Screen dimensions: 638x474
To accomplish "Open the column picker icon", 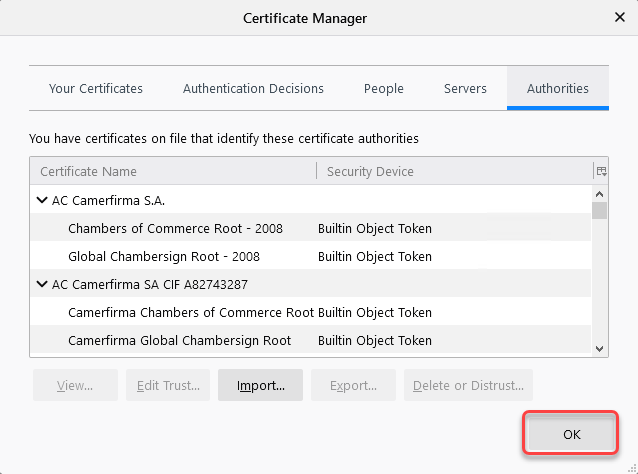I will point(600,171).
